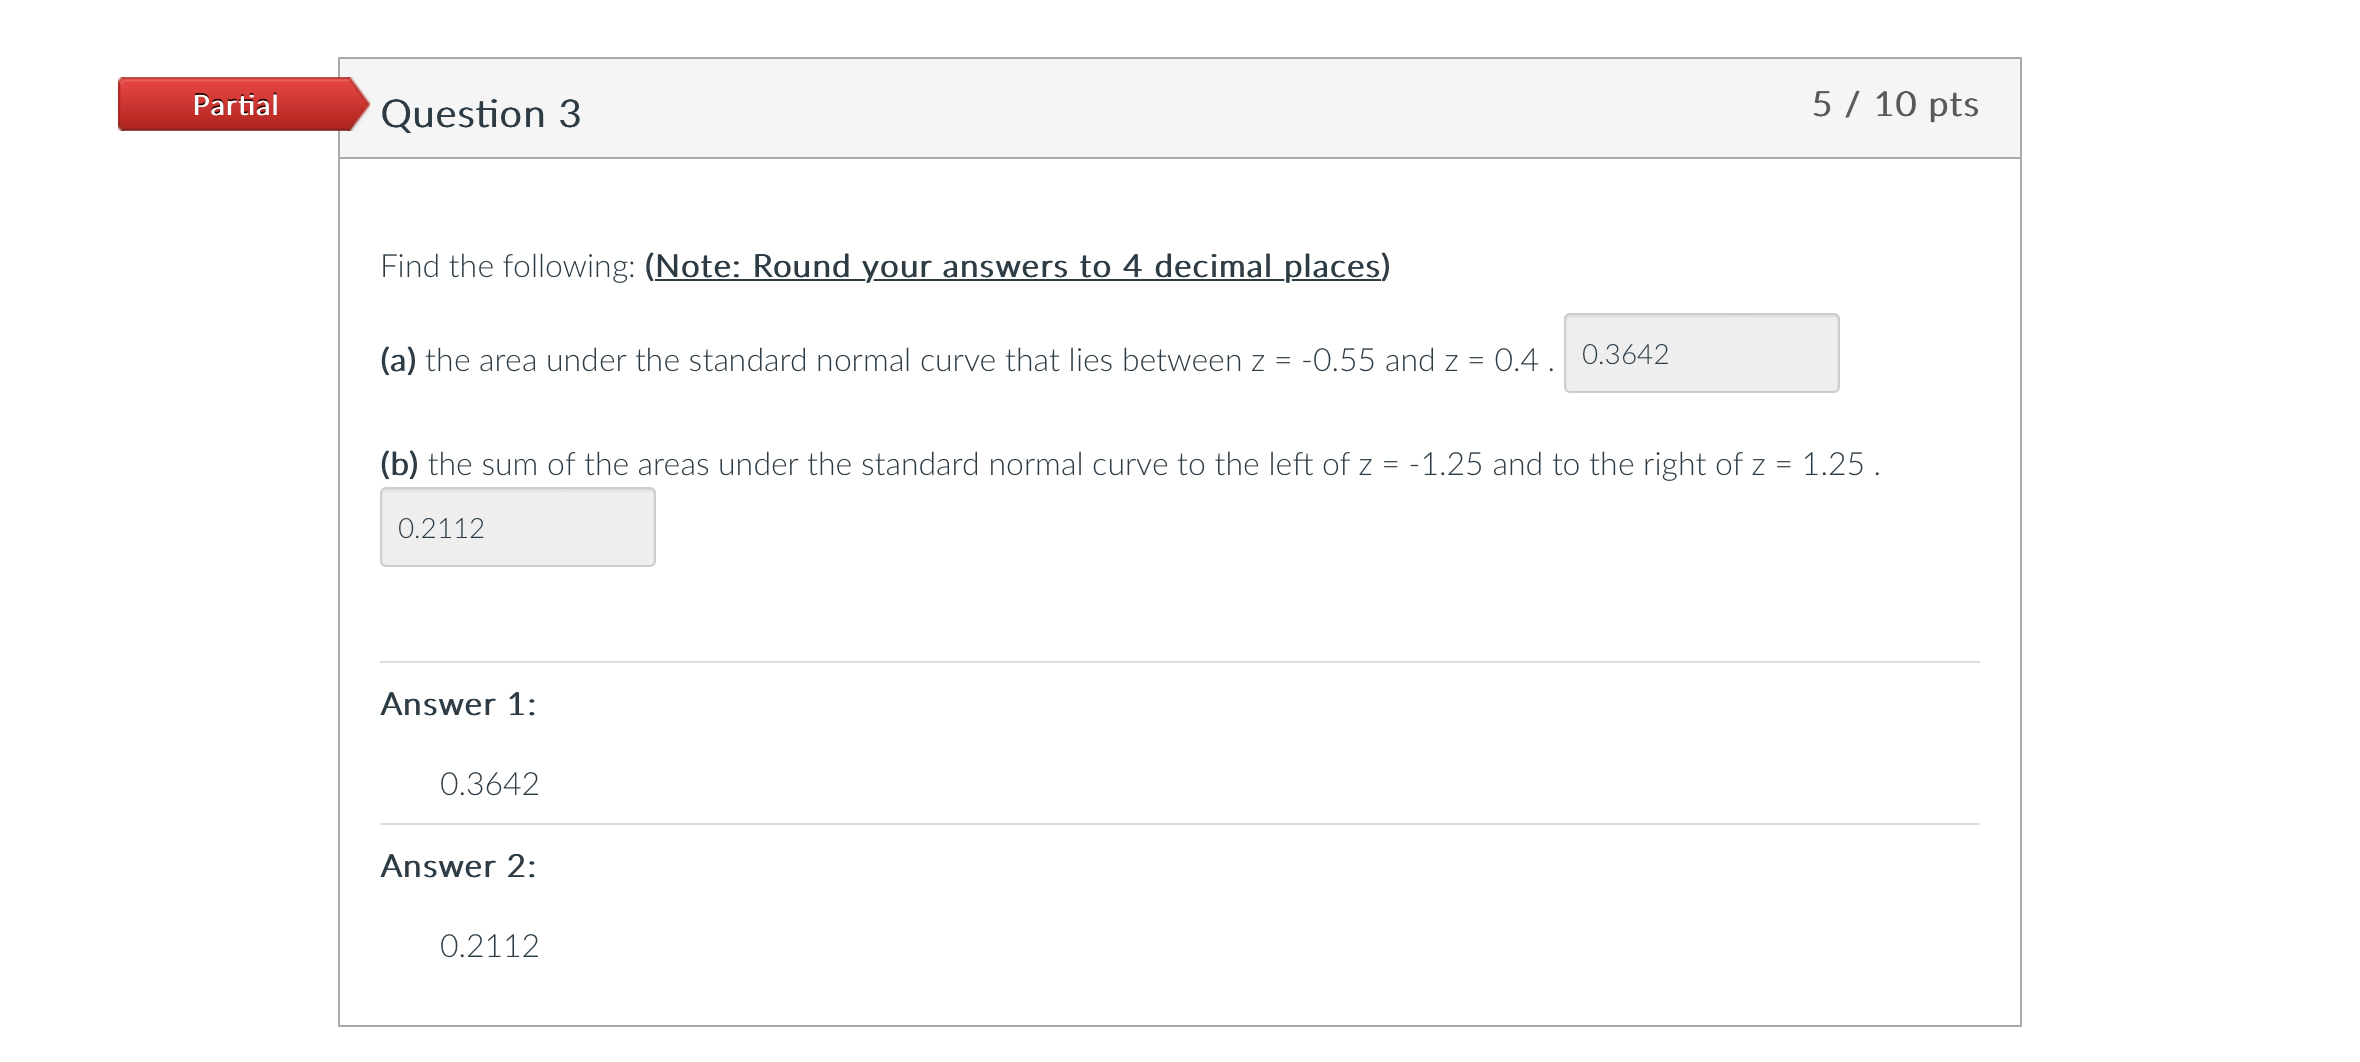Click the 5 / 10 pts score

(1894, 104)
